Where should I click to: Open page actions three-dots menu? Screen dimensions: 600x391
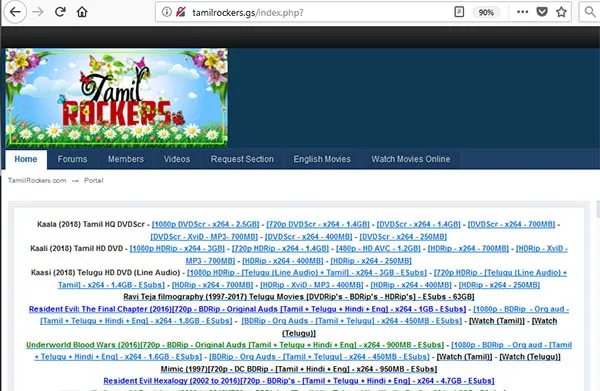click(x=522, y=12)
